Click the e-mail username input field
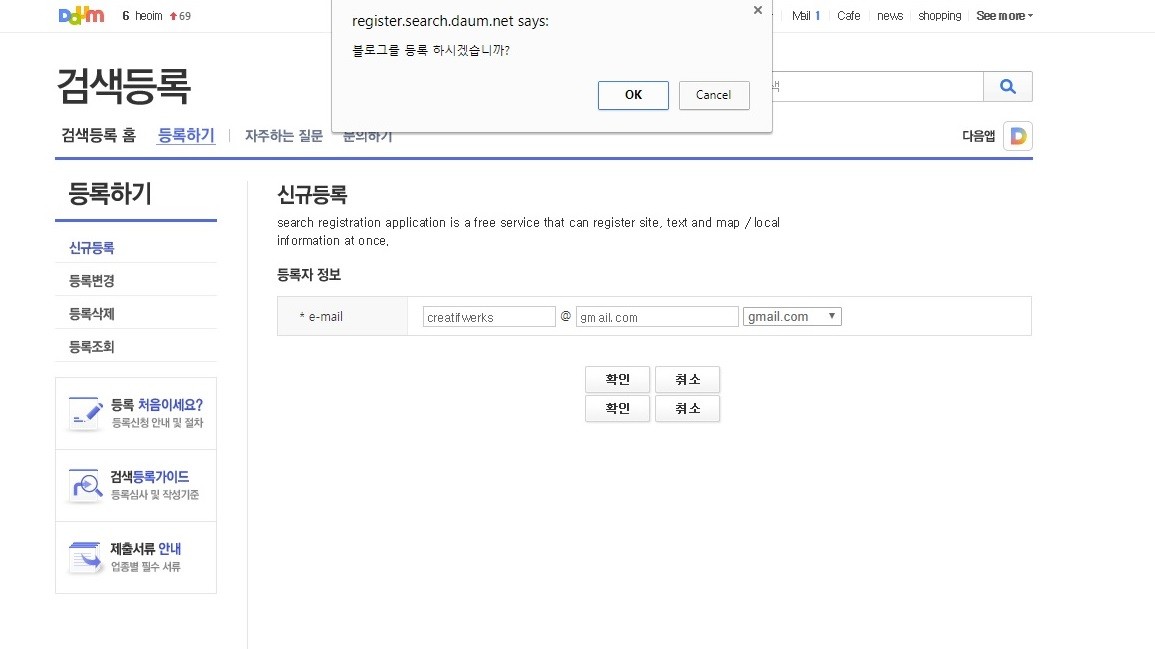1155x649 pixels. click(488, 316)
